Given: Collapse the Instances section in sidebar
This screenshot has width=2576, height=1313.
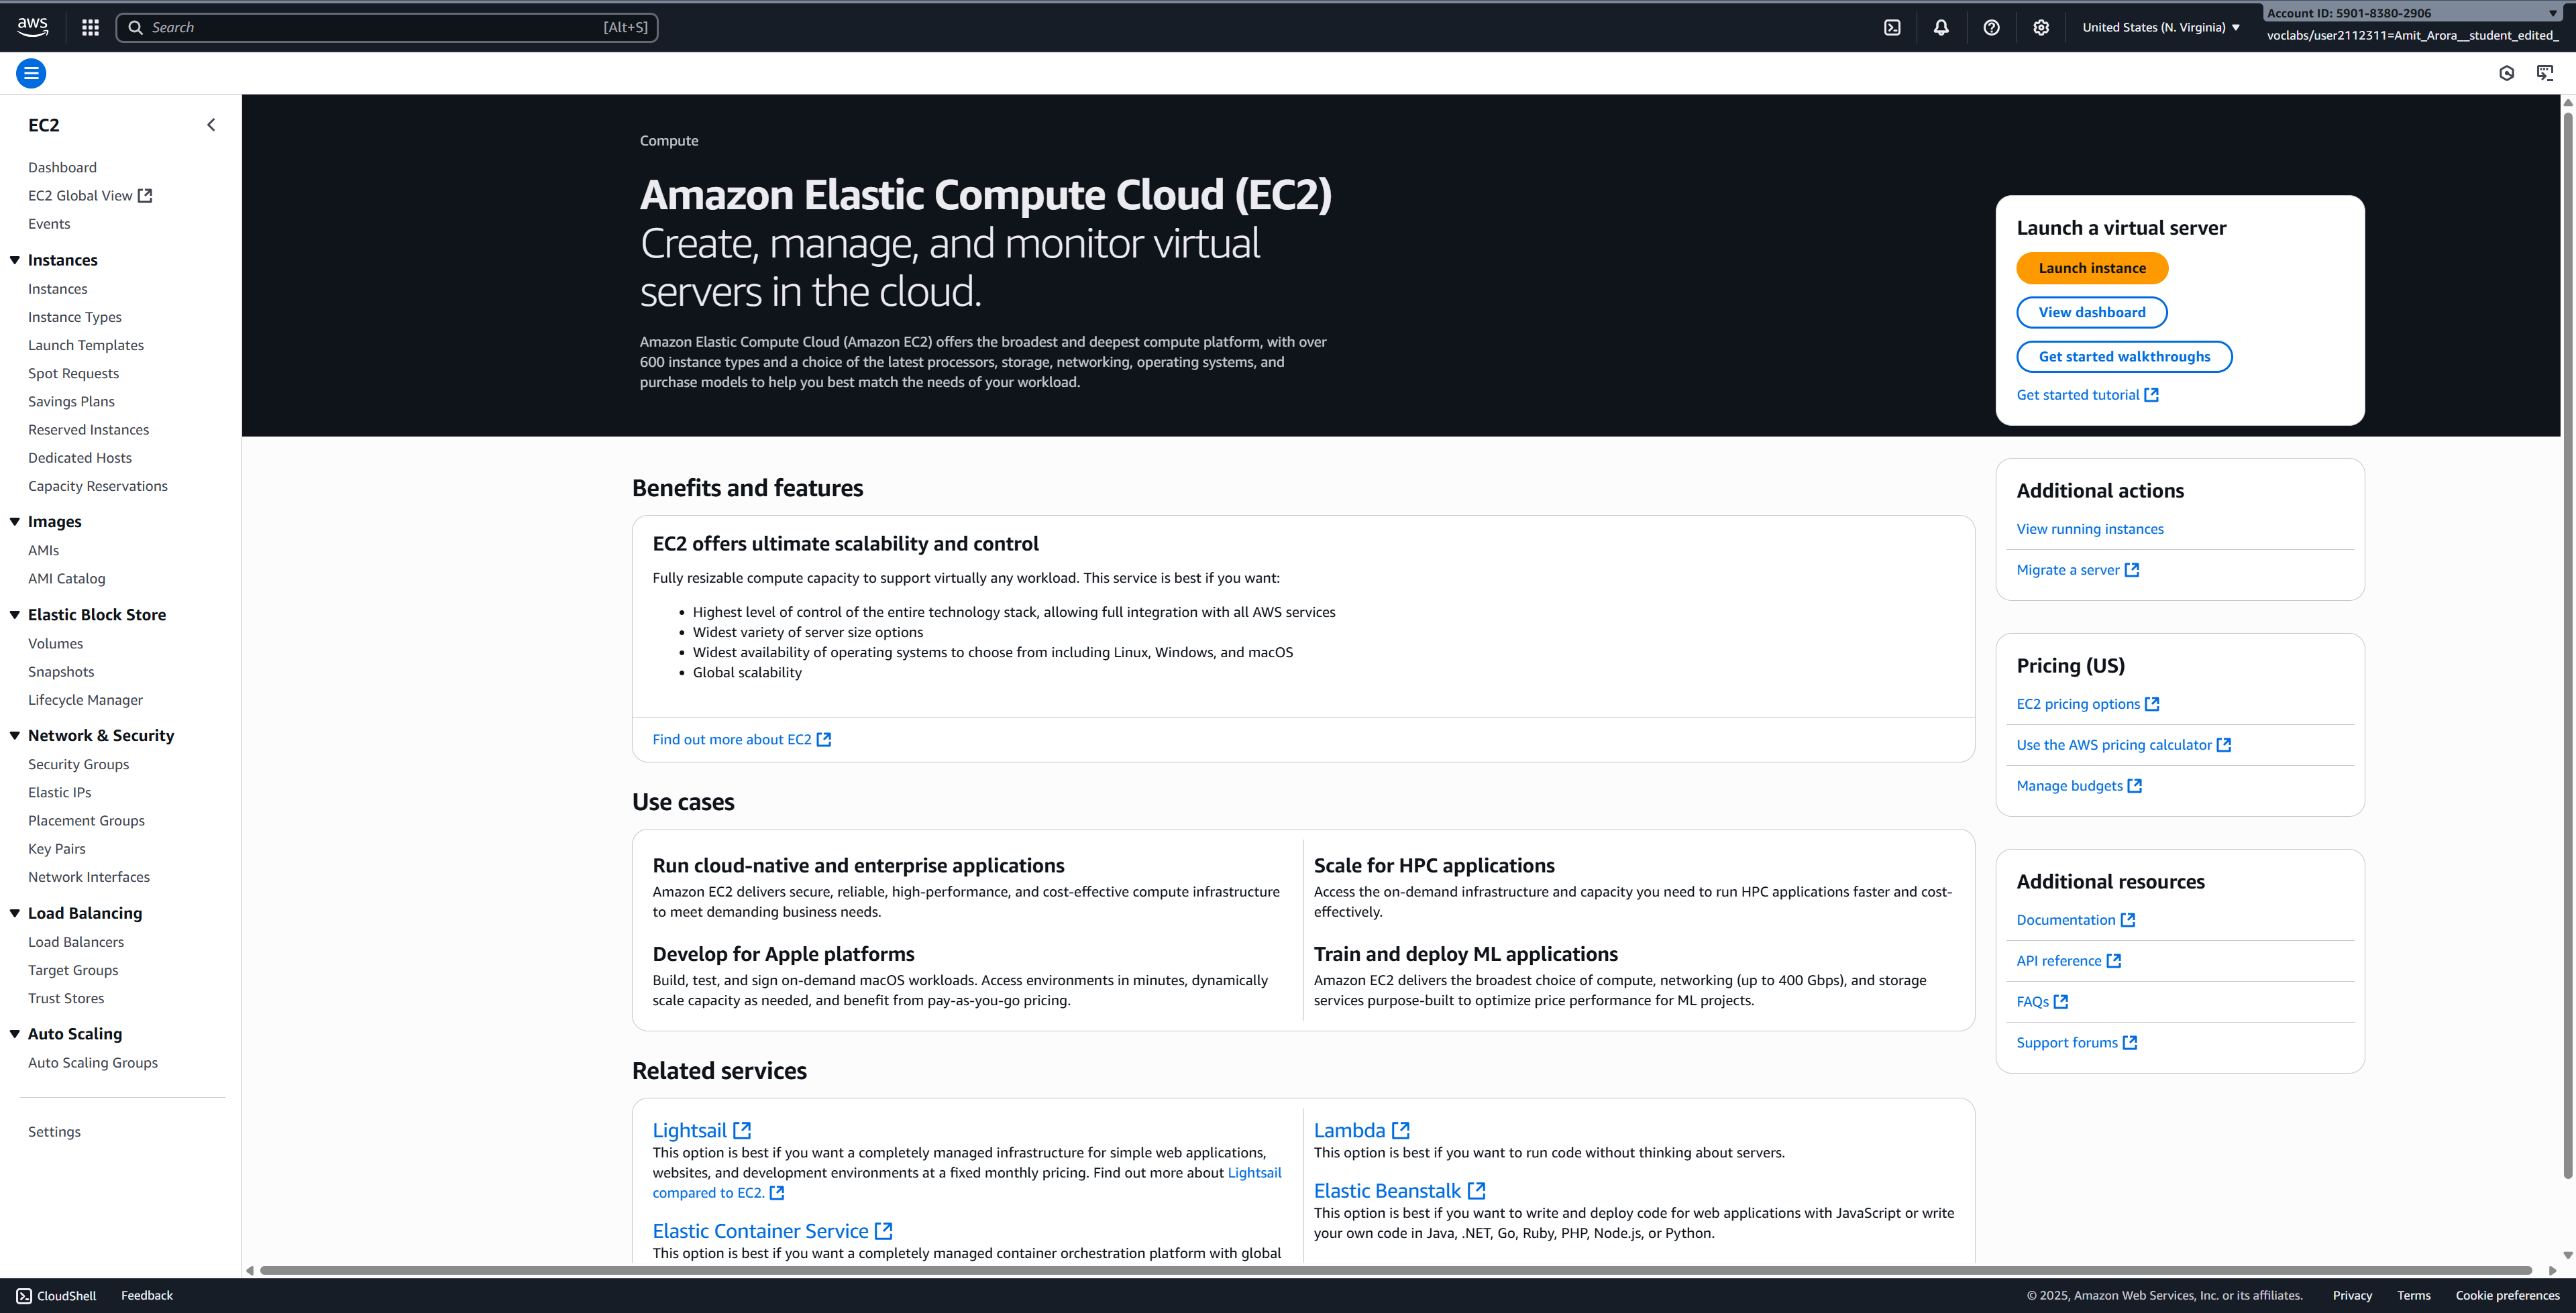Looking at the screenshot, I should [15, 260].
